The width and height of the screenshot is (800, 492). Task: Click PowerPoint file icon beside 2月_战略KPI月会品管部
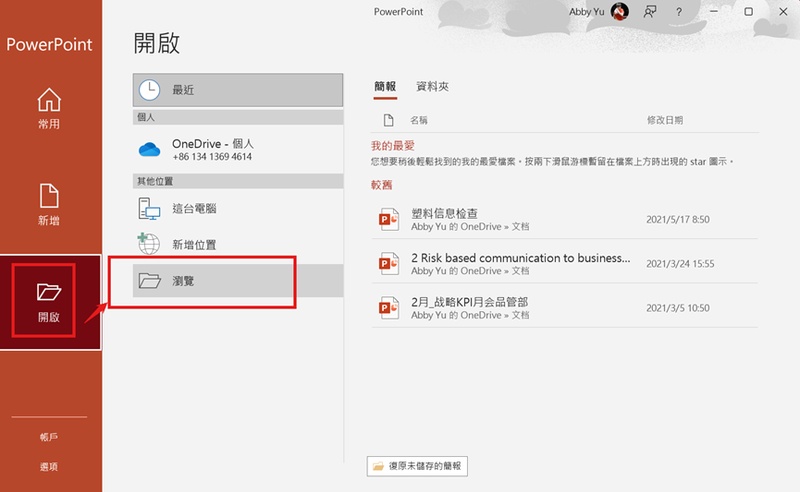[389, 308]
